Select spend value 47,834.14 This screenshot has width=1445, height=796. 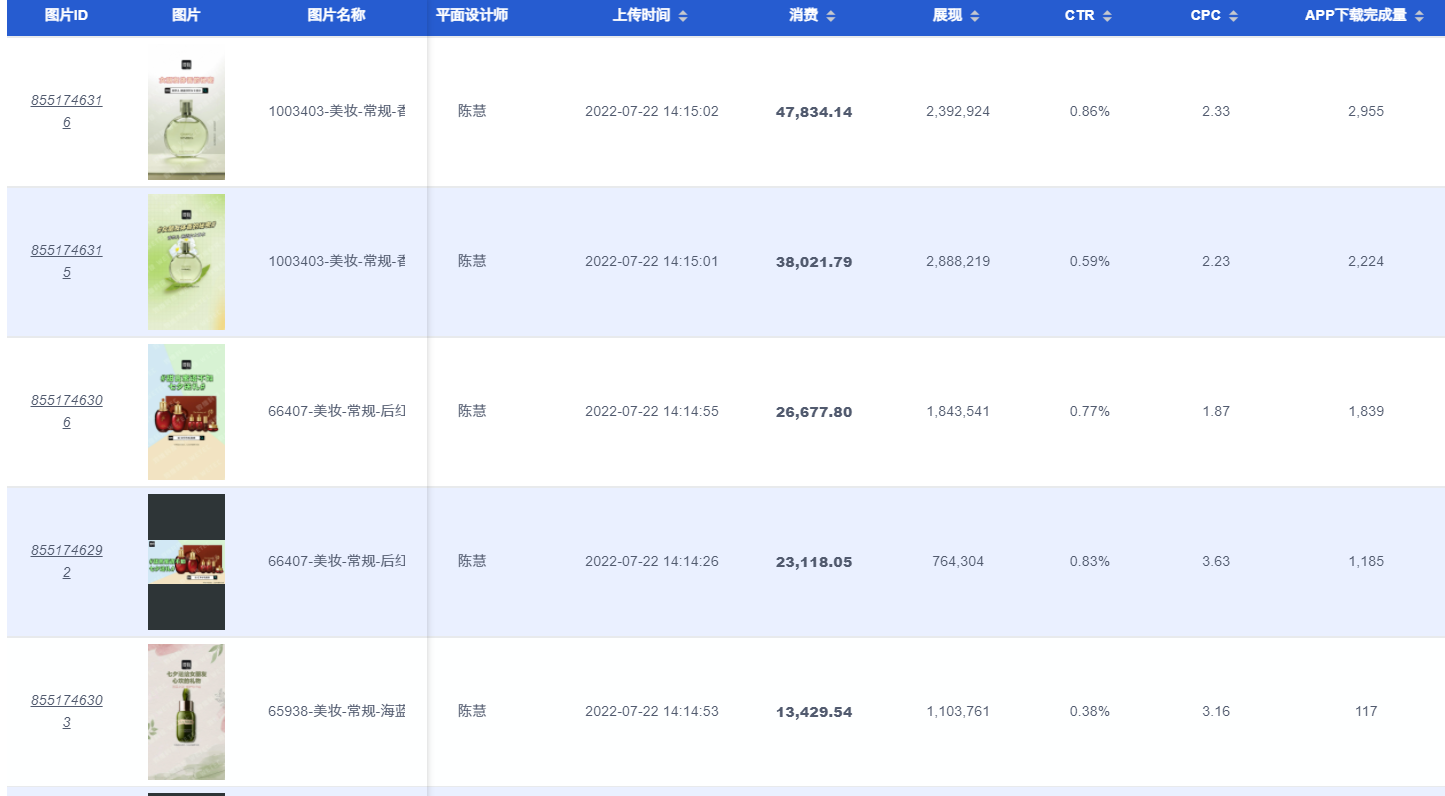814,112
